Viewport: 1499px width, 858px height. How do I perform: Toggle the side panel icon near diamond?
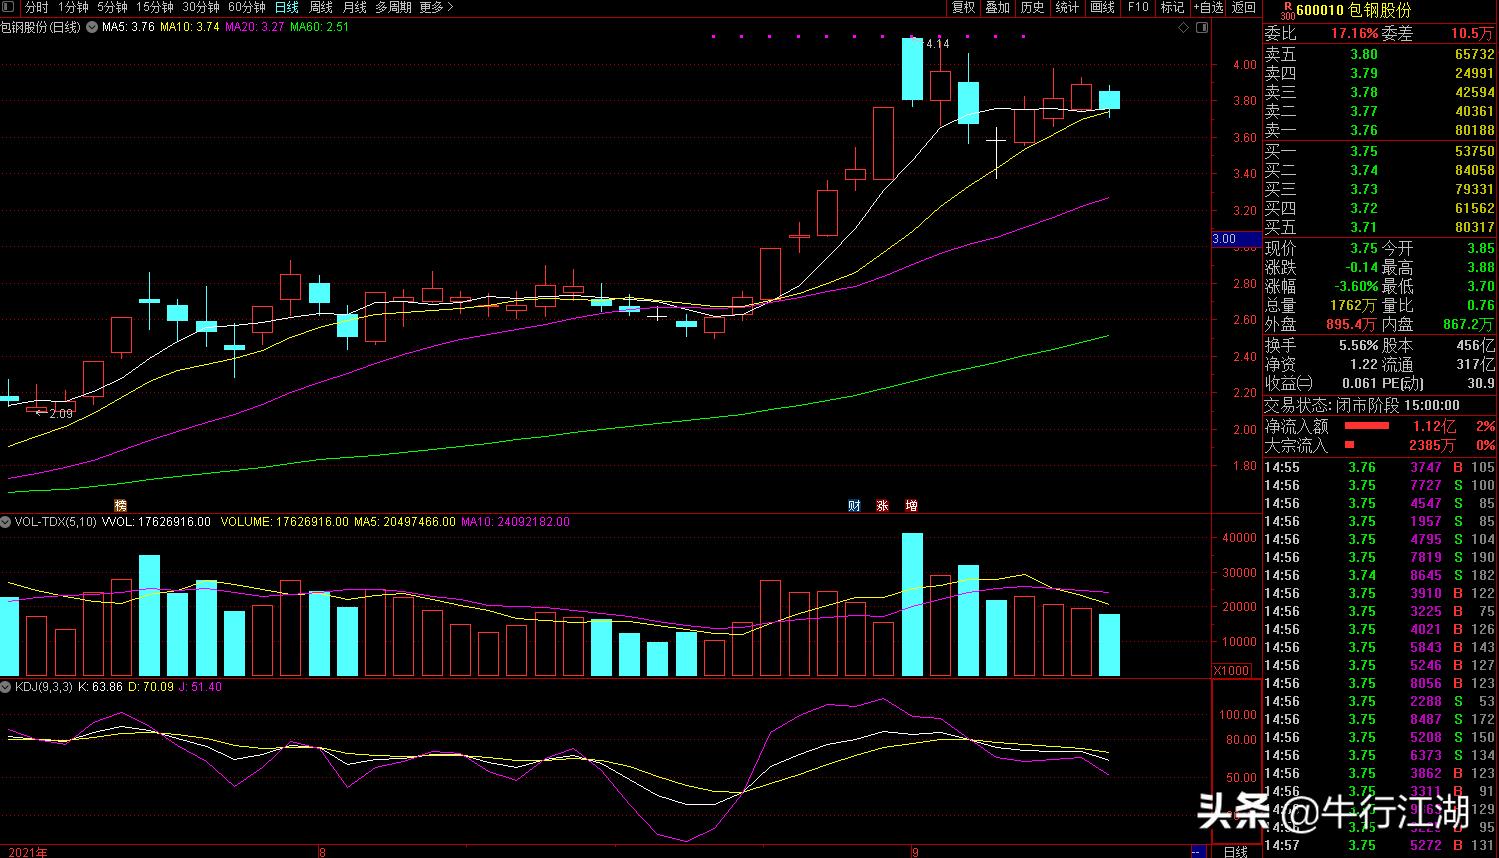coord(1202,28)
